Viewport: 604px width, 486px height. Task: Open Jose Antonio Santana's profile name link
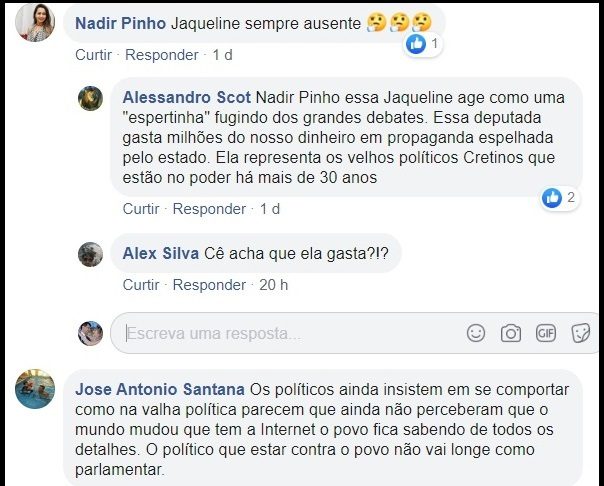coord(160,388)
